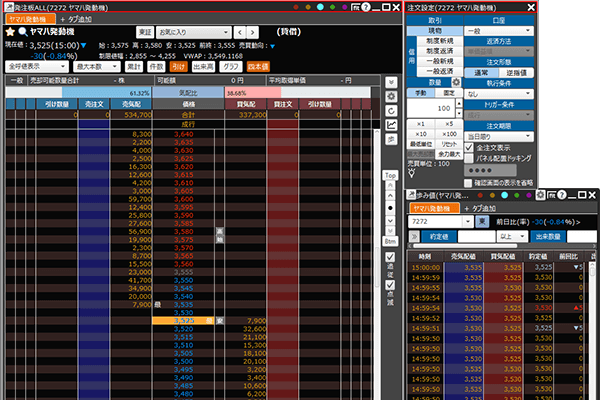Collapse the order board side toolbar
This screenshot has height=400, width=600.
click(x=391, y=82)
